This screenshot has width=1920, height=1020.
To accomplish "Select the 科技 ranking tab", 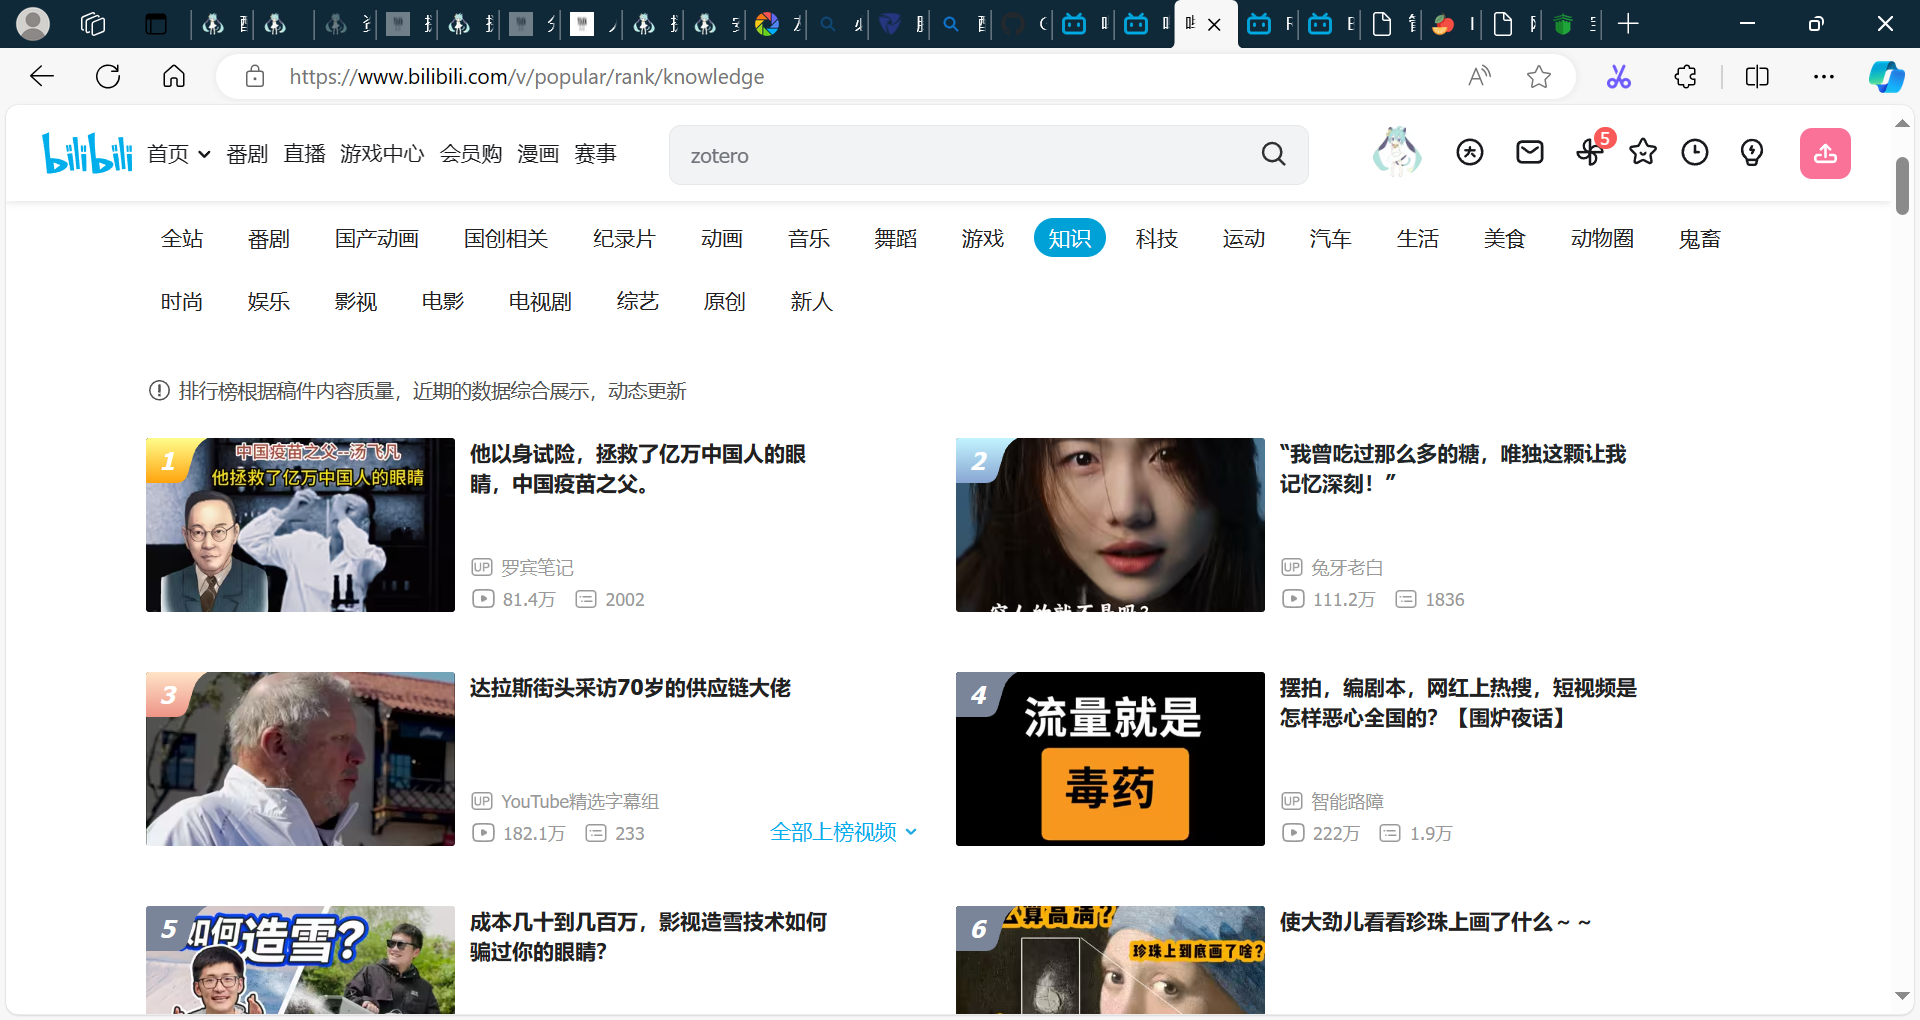I will 1157,238.
